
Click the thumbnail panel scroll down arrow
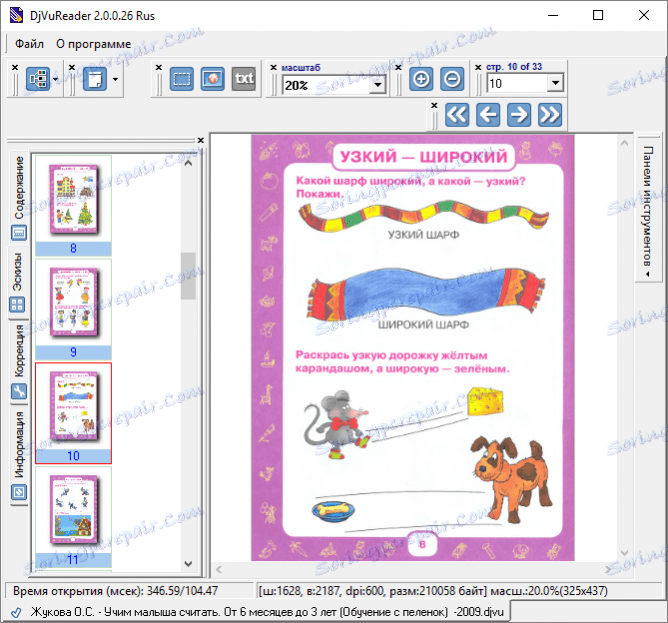point(188,564)
